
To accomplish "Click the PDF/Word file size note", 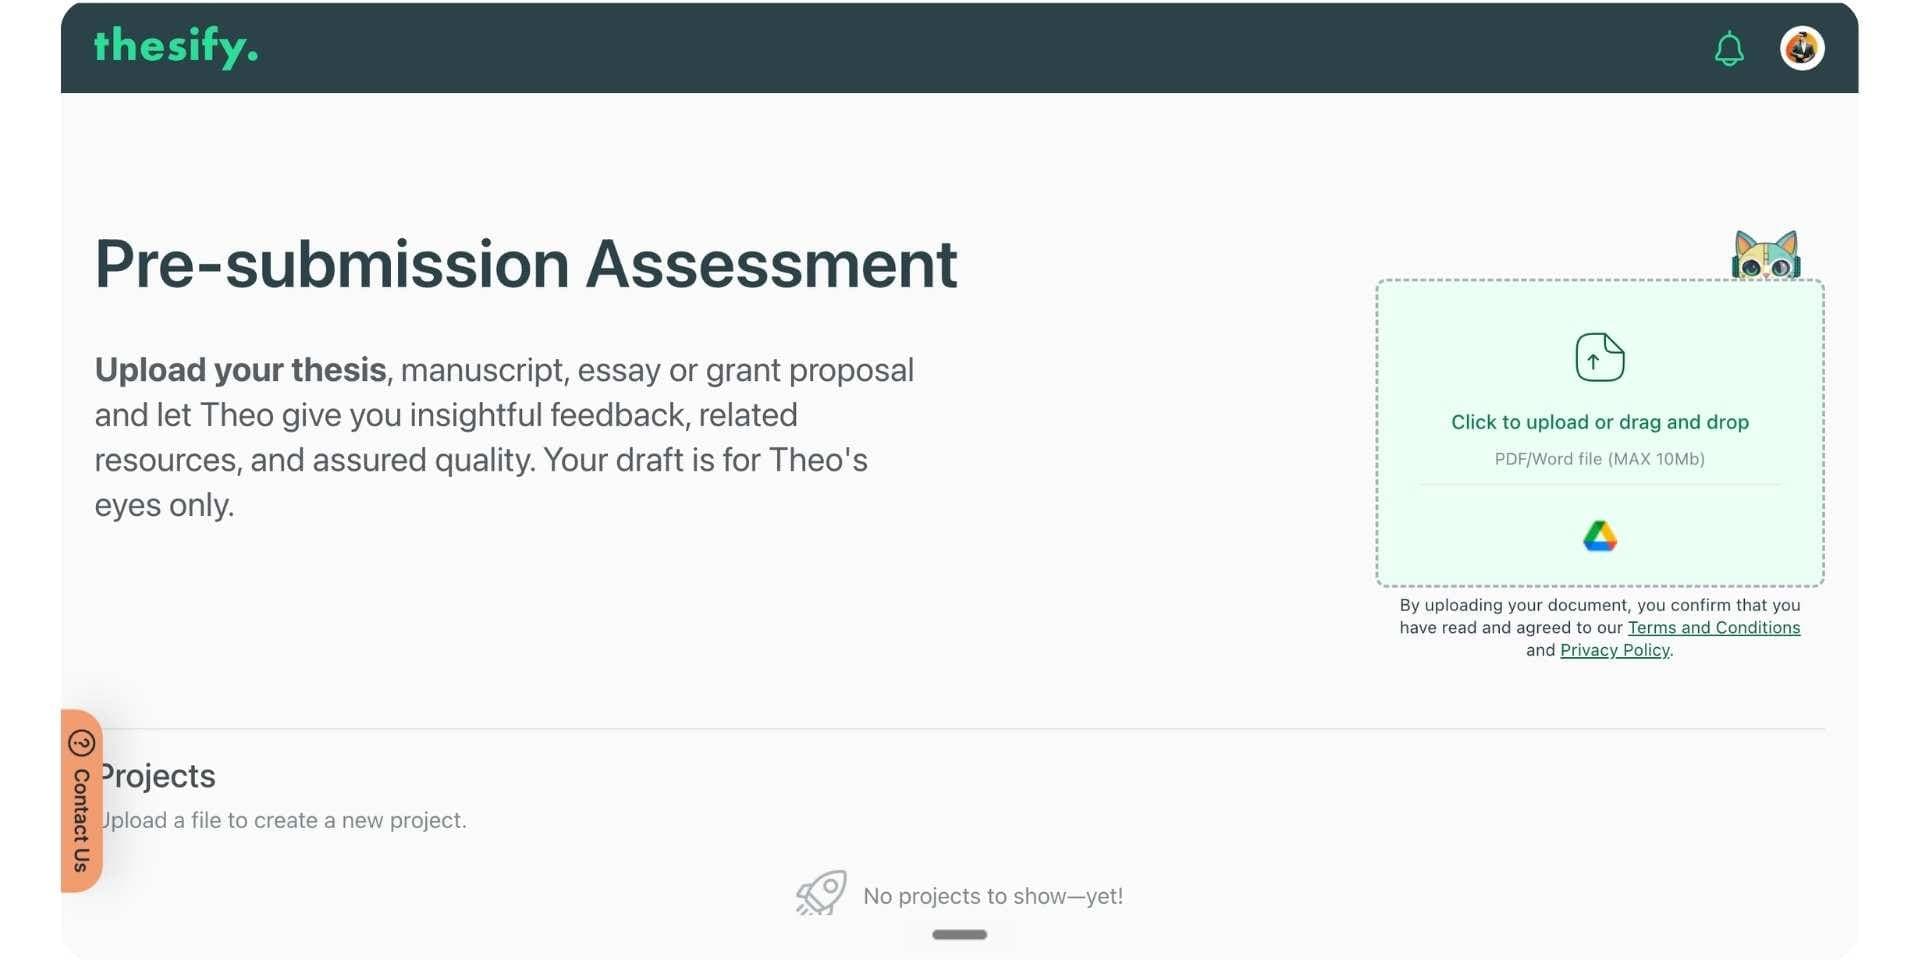I will pyautogui.click(x=1600, y=459).
